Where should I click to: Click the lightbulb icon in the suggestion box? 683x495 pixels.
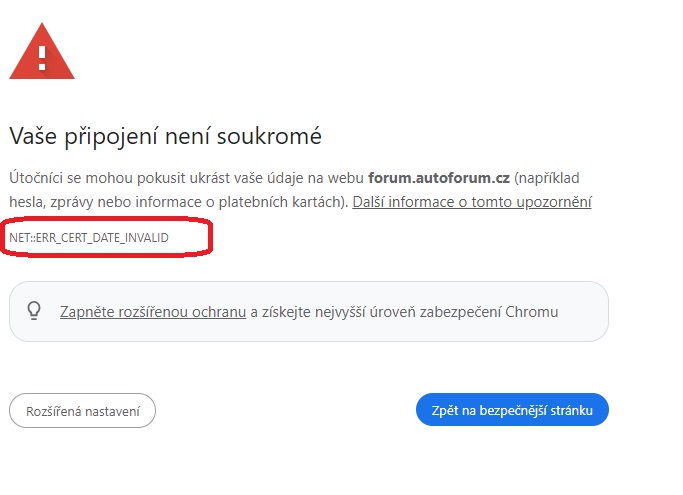point(34,311)
